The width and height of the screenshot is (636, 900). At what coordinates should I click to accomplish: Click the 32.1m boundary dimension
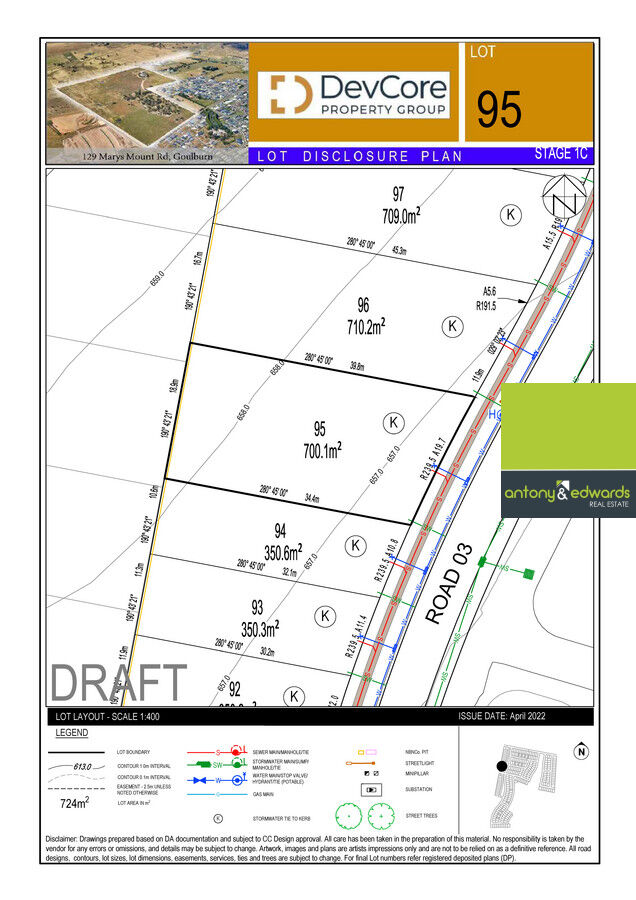(x=290, y=572)
